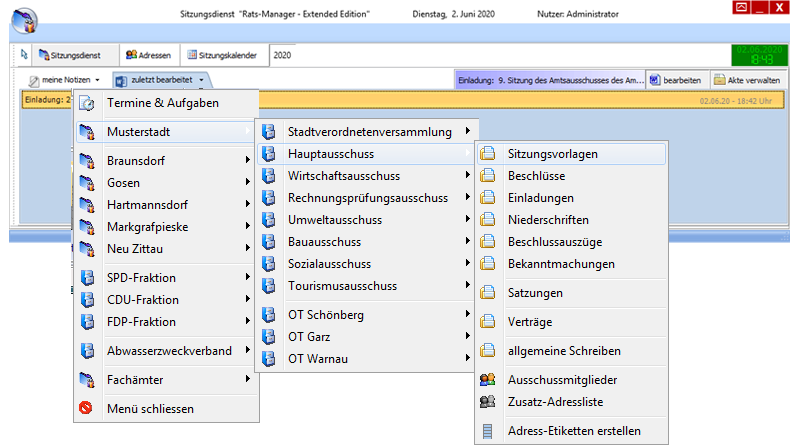The height and width of the screenshot is (445, 796).
Task: Click the icon beside SPD-Fraktion
Action: point(87,278)
